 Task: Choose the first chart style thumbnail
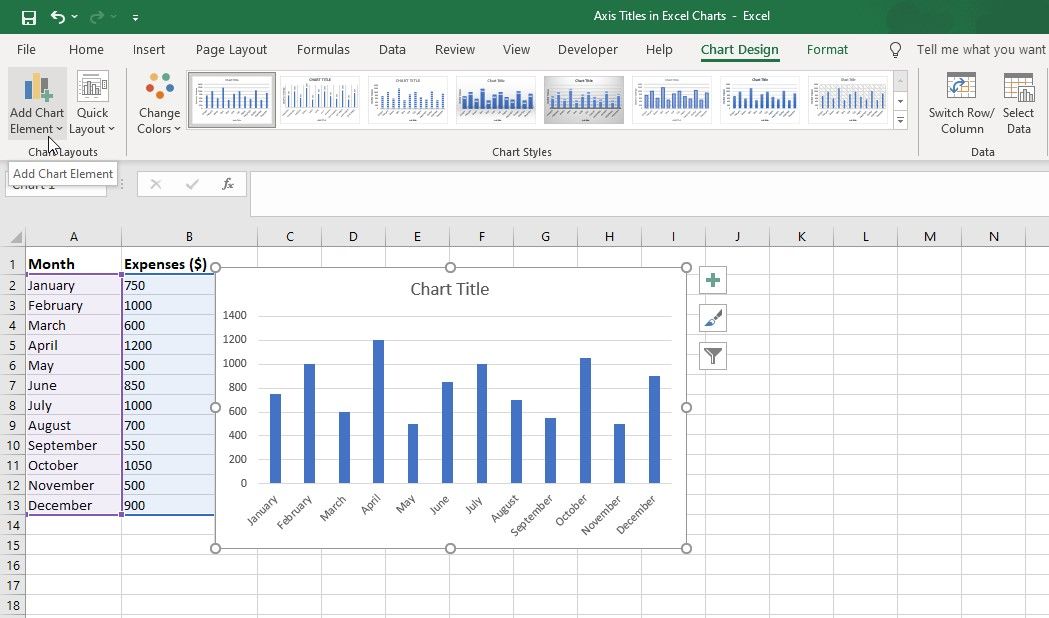(x=232, y=99)
